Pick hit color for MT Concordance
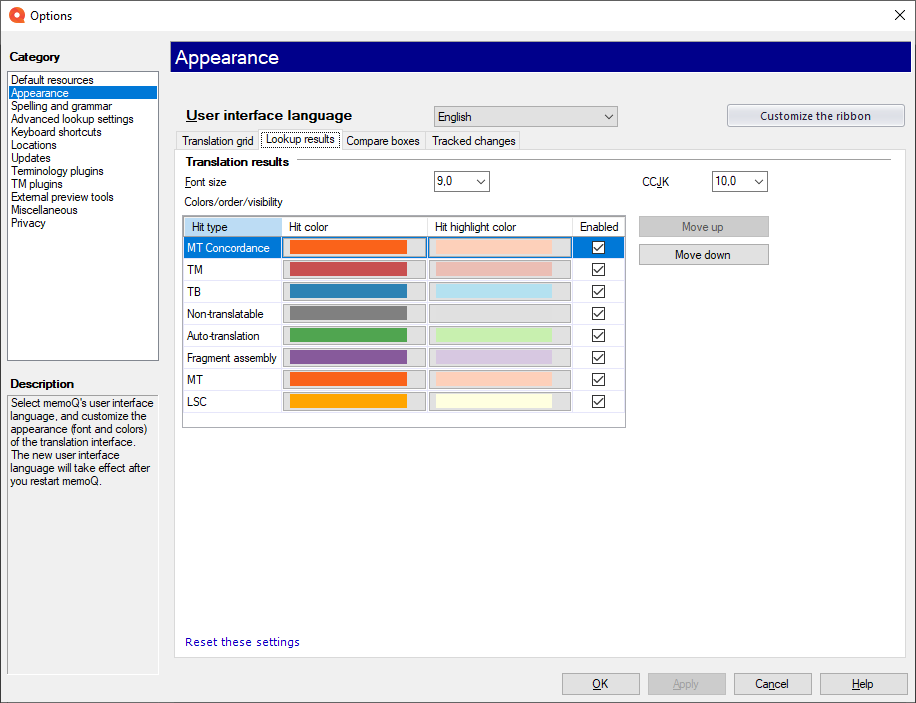The height and width of the screenshot is (703, 916). point(354,248)
